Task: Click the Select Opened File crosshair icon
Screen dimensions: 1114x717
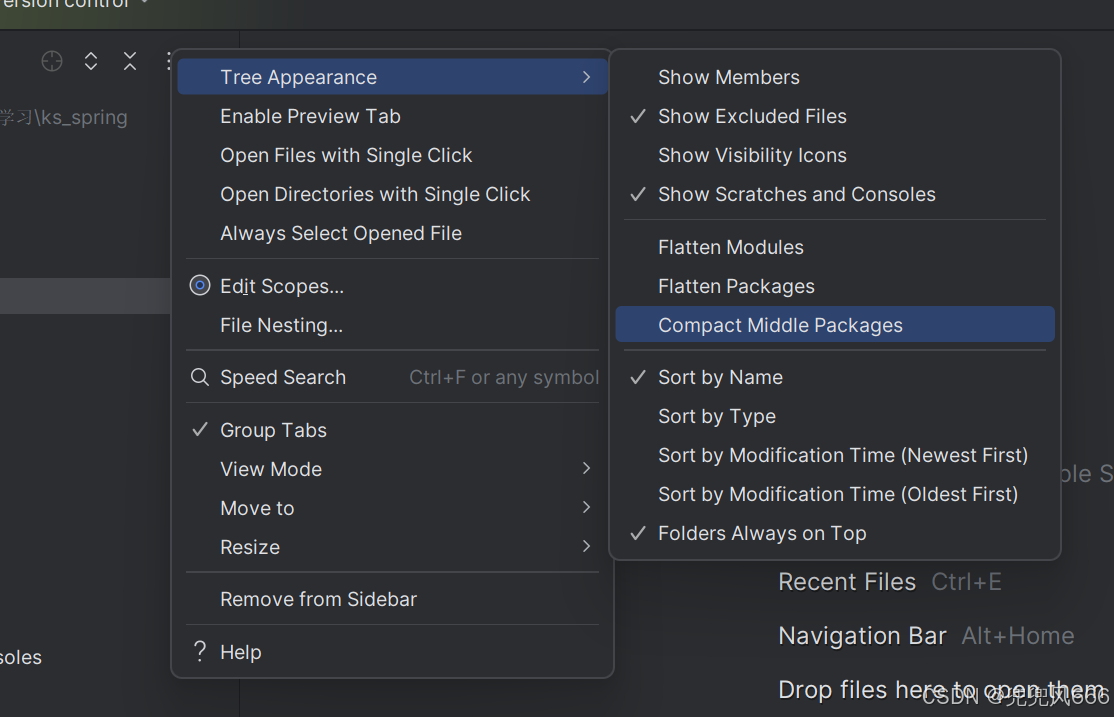Action: click(52, 61)
